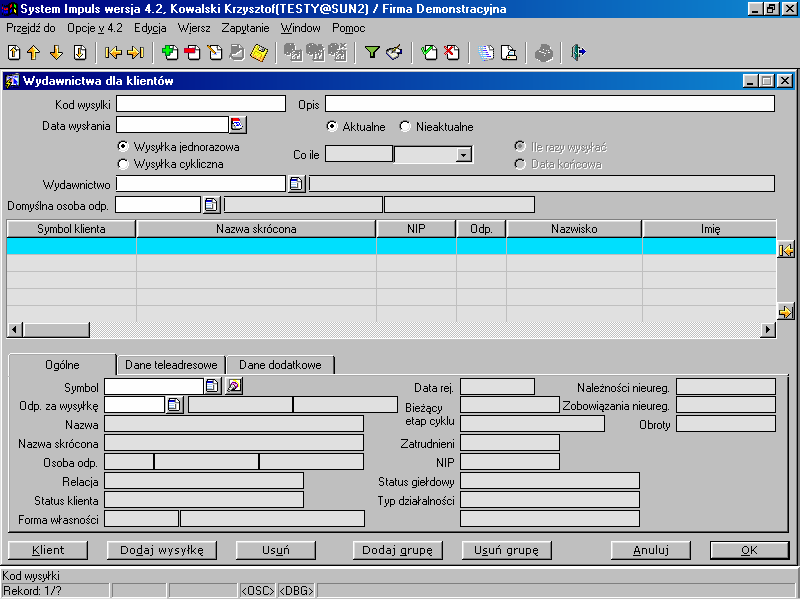Click the jump-to-last right arrow toolbar icon

136,53
